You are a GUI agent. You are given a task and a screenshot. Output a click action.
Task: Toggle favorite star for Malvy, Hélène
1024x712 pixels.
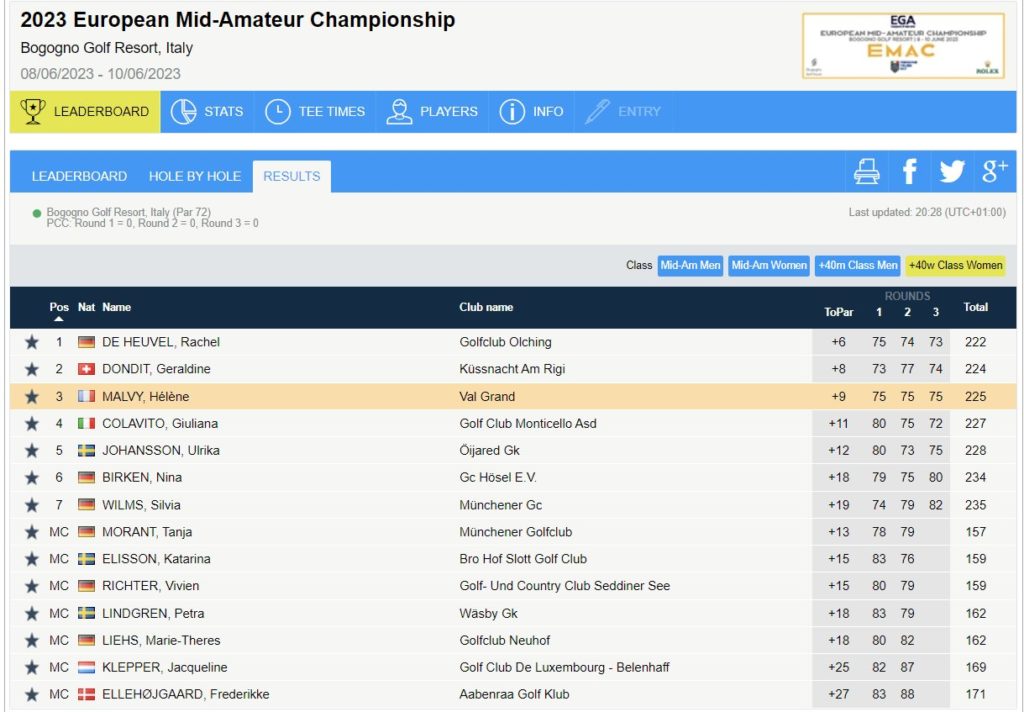[x=31, y=397]
